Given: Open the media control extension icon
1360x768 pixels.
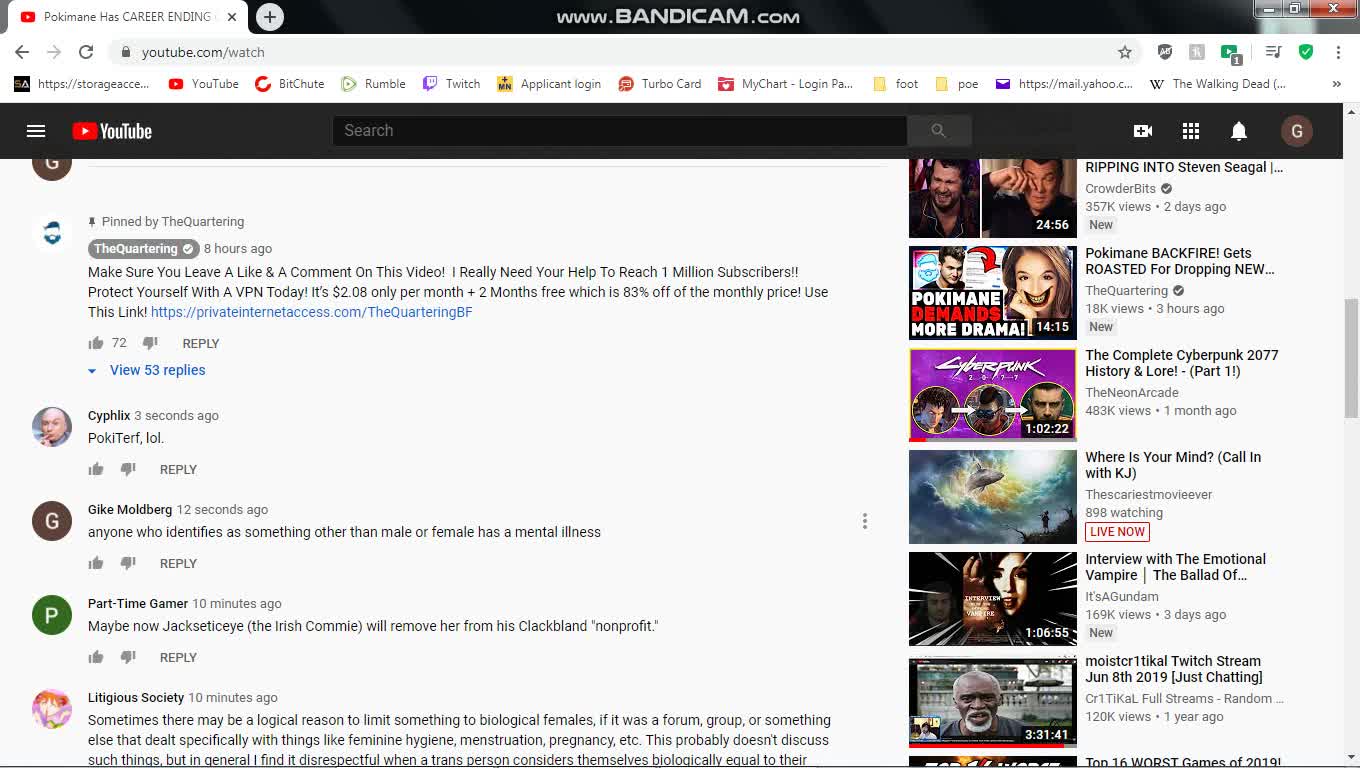Looking at the screenshot, I should coord(1273,52).
